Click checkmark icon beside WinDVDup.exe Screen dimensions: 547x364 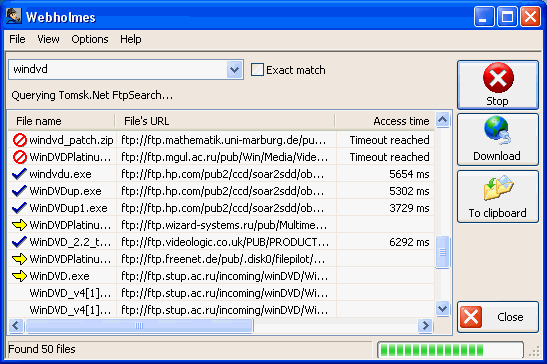(x=19, y=191)
